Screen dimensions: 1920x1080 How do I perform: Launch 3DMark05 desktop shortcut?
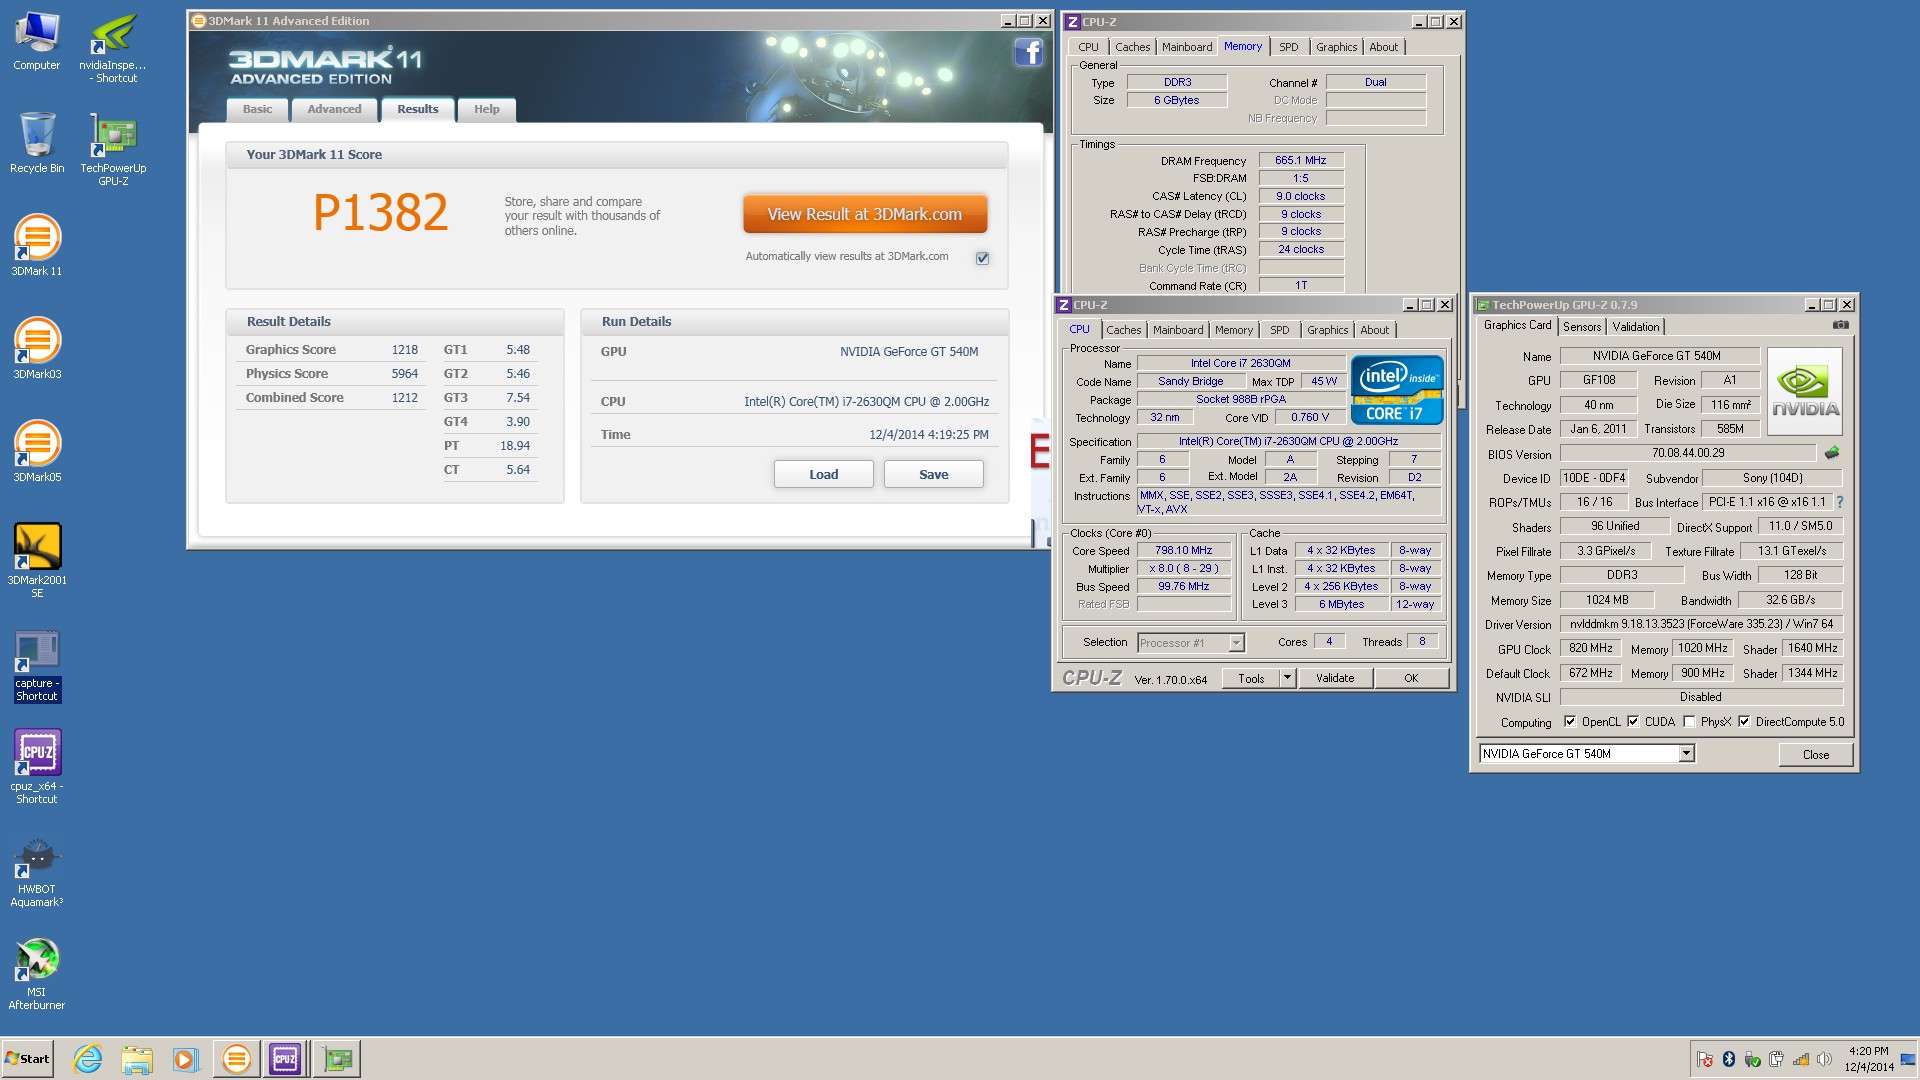pyautogui.click(x=37, y=451)
